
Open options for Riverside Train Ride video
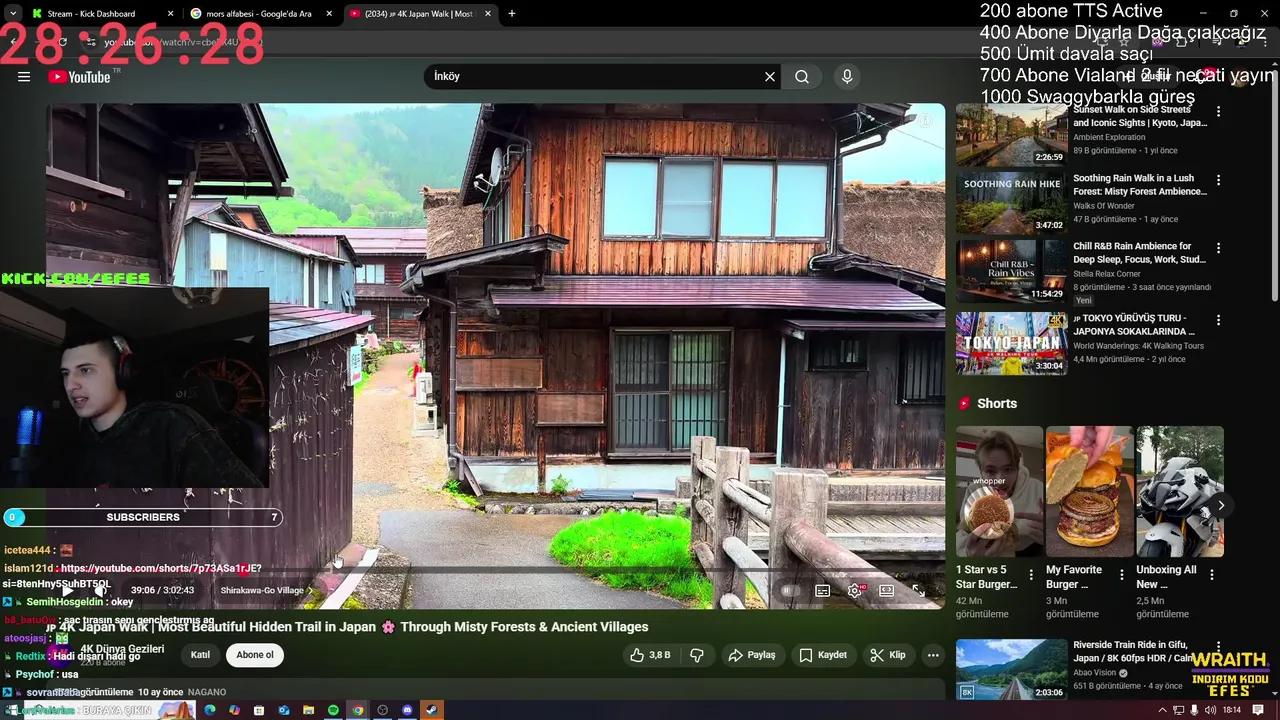(x=1218, y=648)
